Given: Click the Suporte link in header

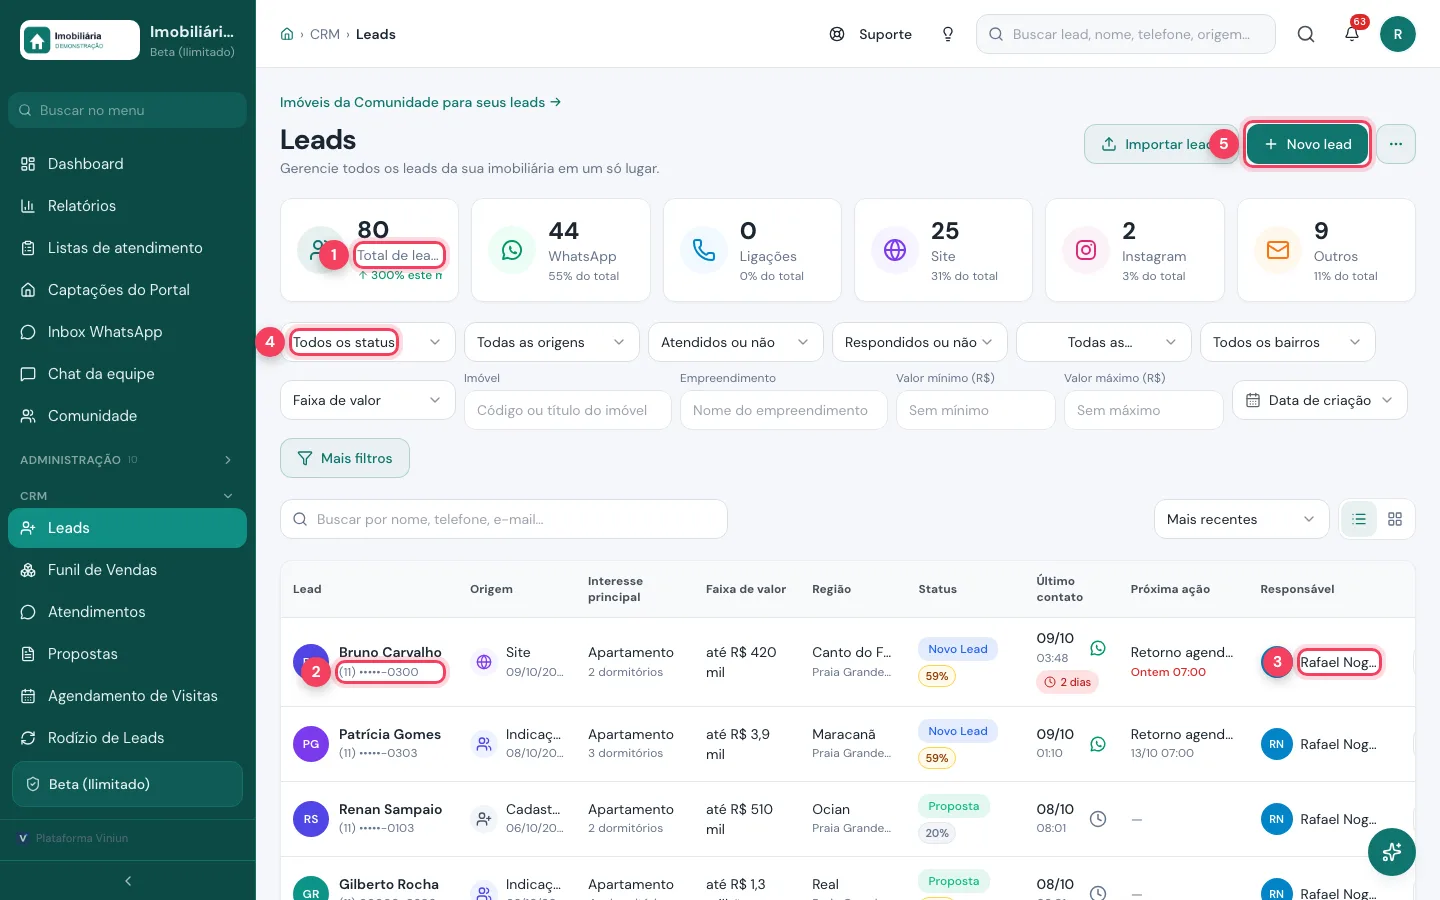Looking at the screenshot, I should click(871, 34).
